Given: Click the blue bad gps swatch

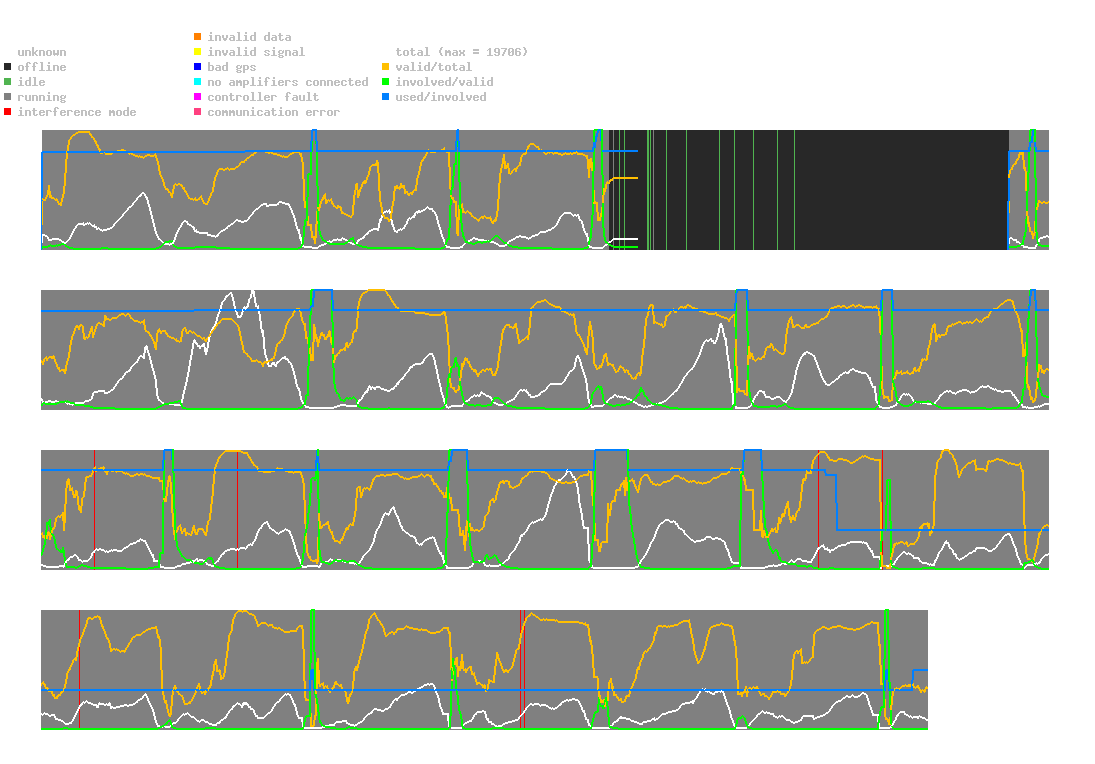Looking at the screenshot, I should pyautogui.click(x=198, y=67).
